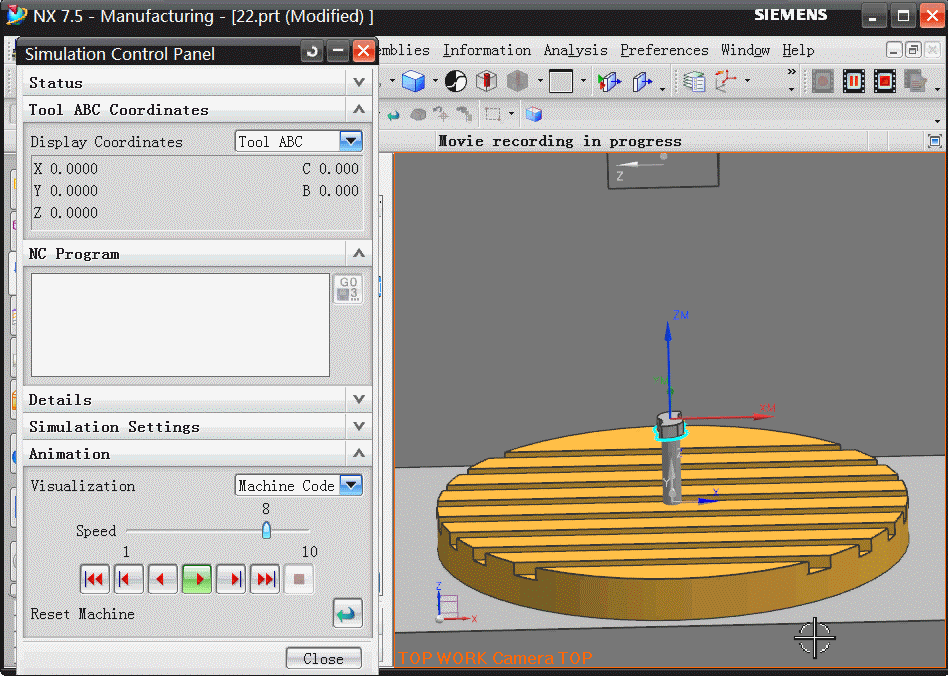Click the WCS coordinate axes icon
Viewport: 950px width, 678px height.
point(726,81)
